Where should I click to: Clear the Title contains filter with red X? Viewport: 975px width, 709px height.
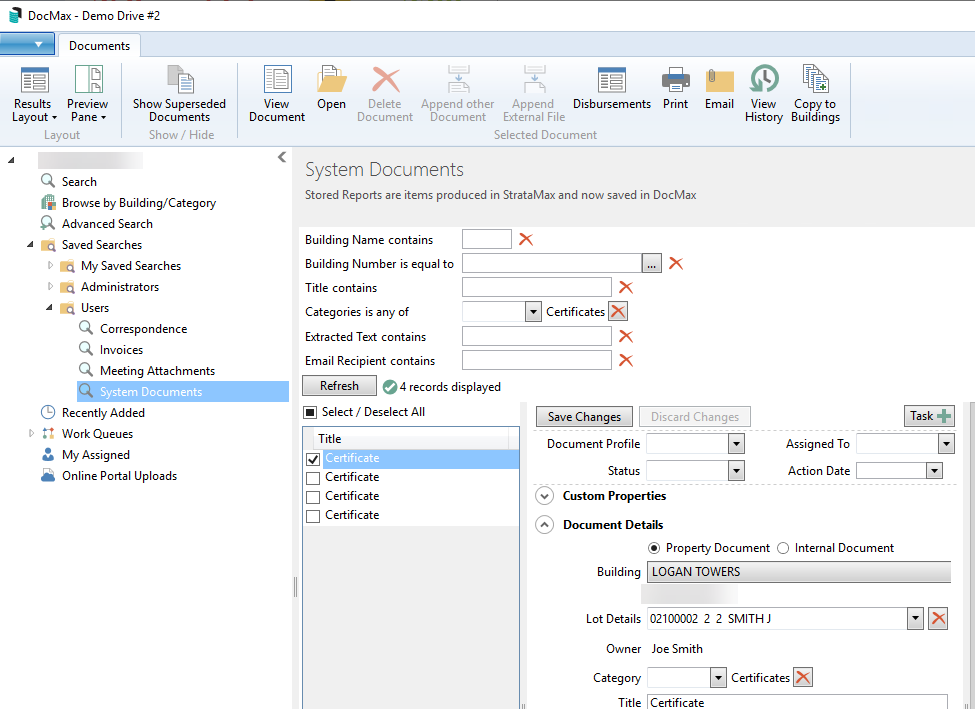(626, 288)
